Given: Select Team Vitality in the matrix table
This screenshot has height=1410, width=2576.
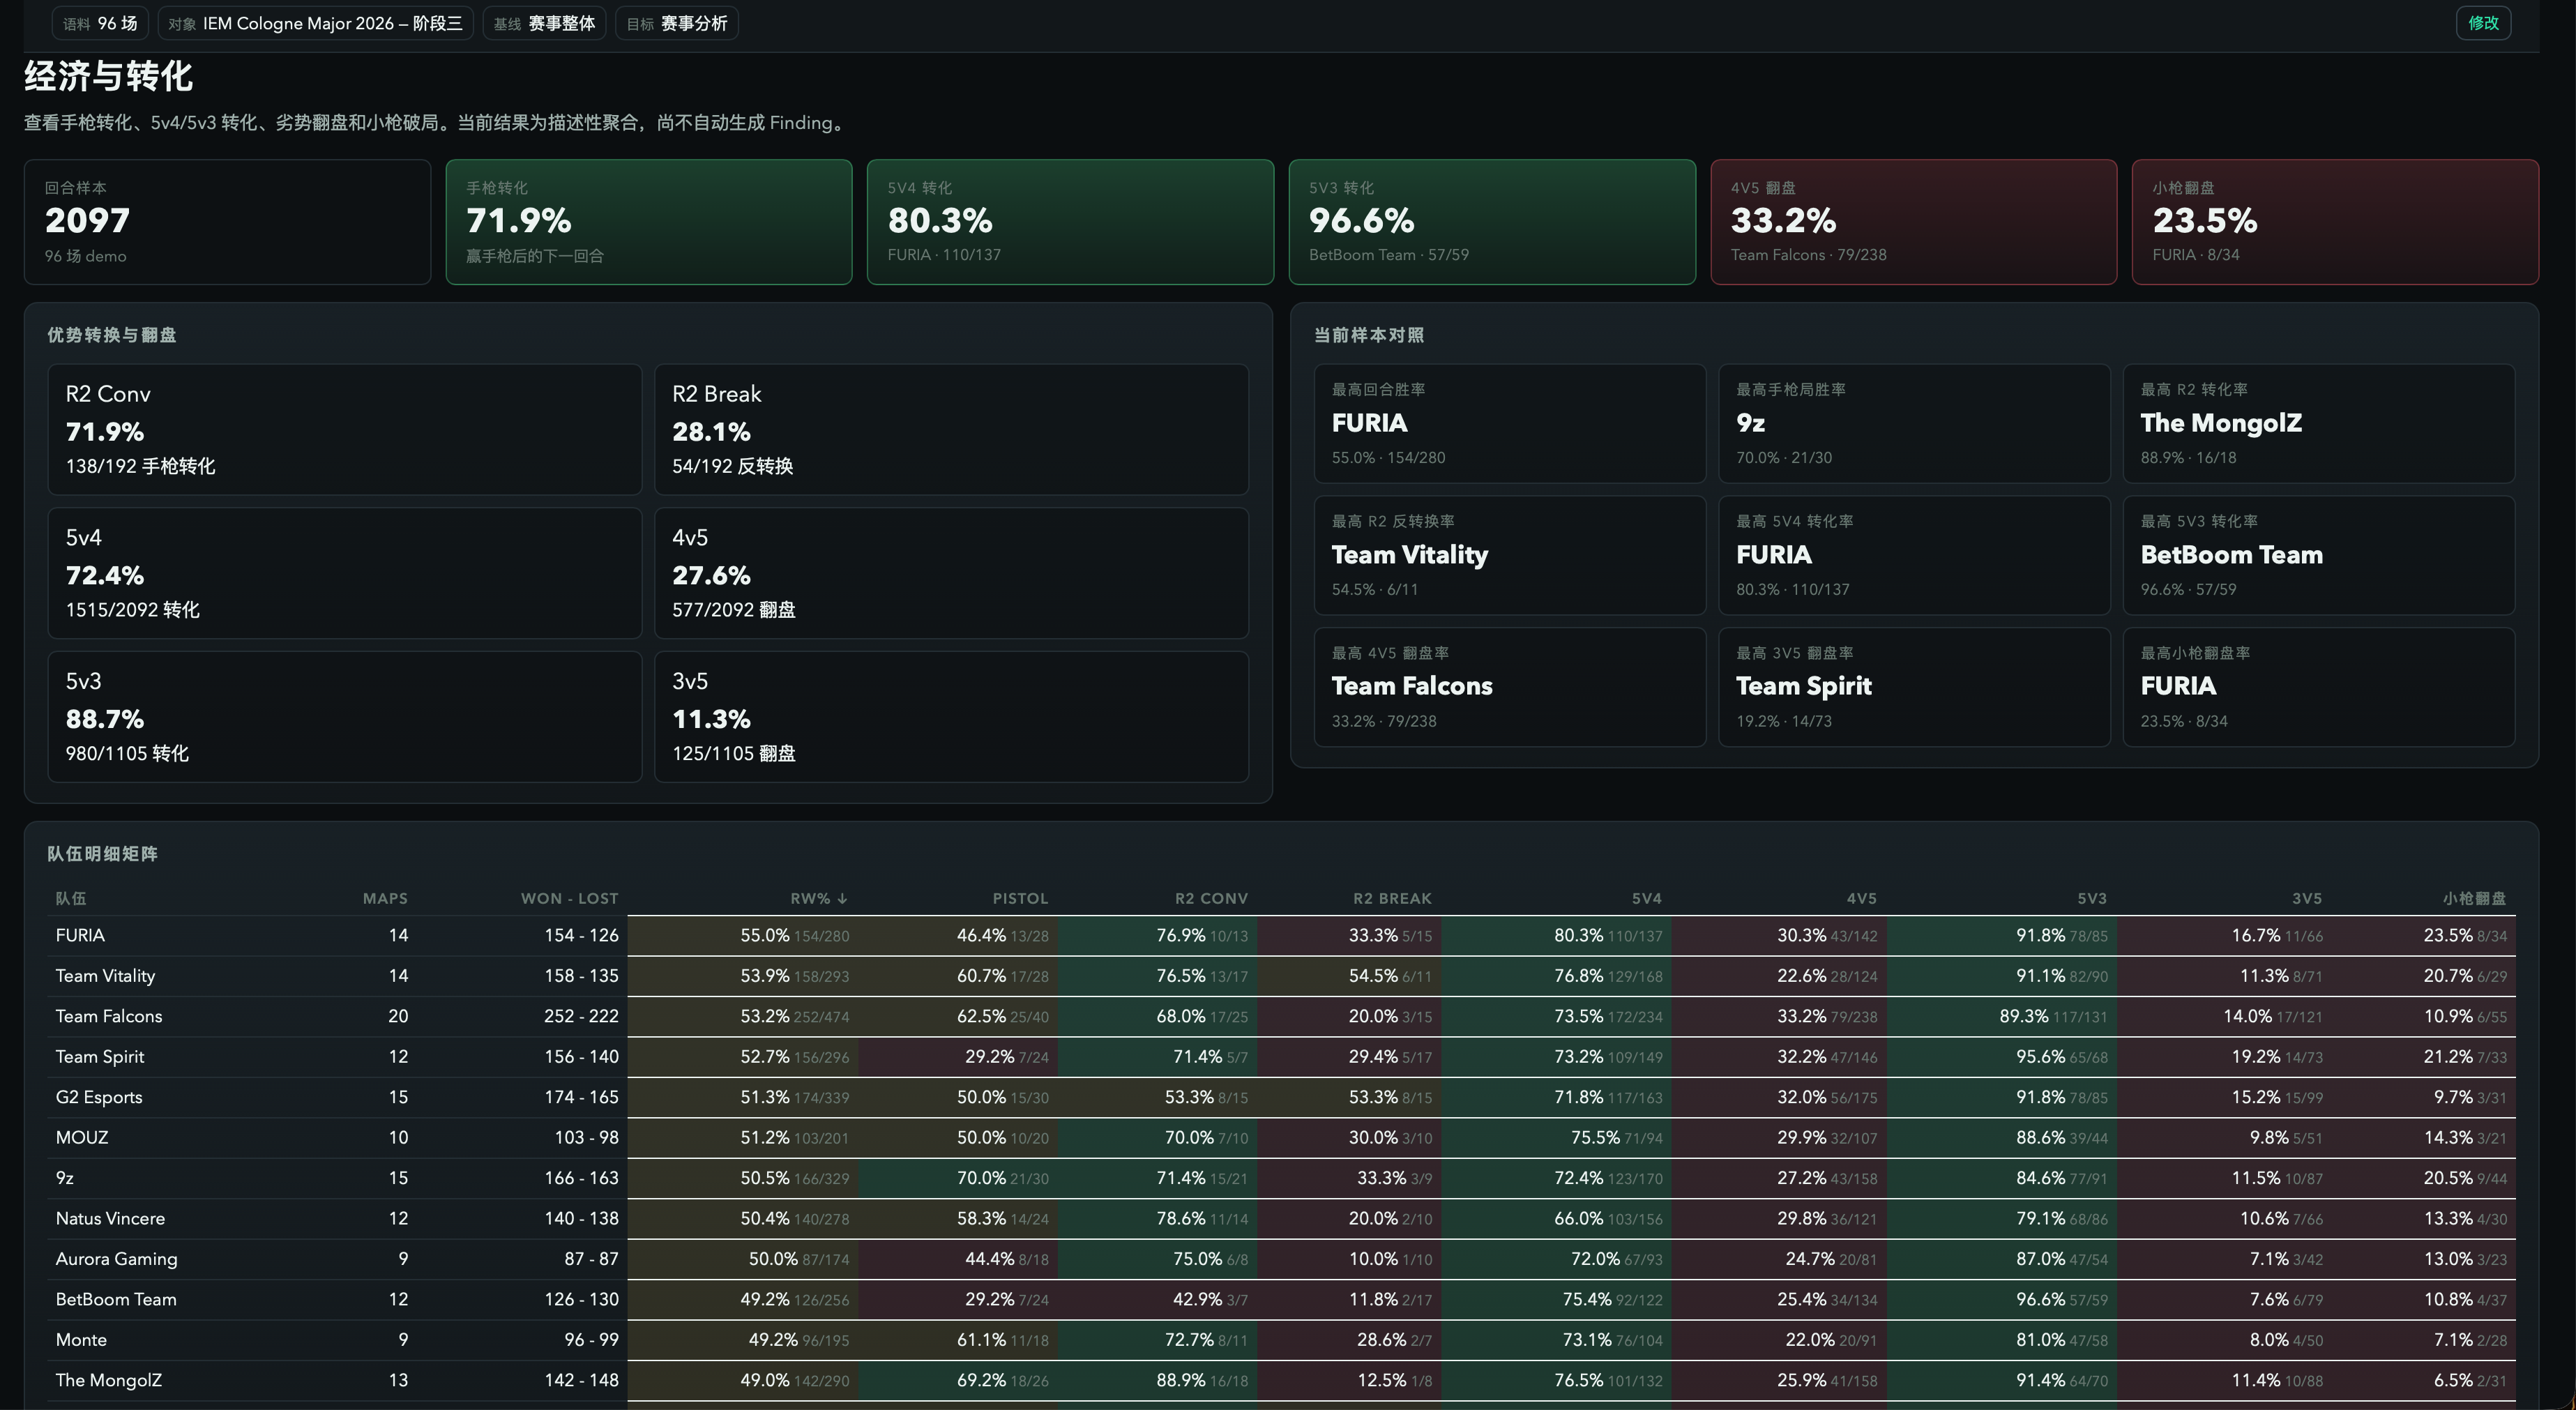Looking at the screenshot, I should (x=105, y=976).
